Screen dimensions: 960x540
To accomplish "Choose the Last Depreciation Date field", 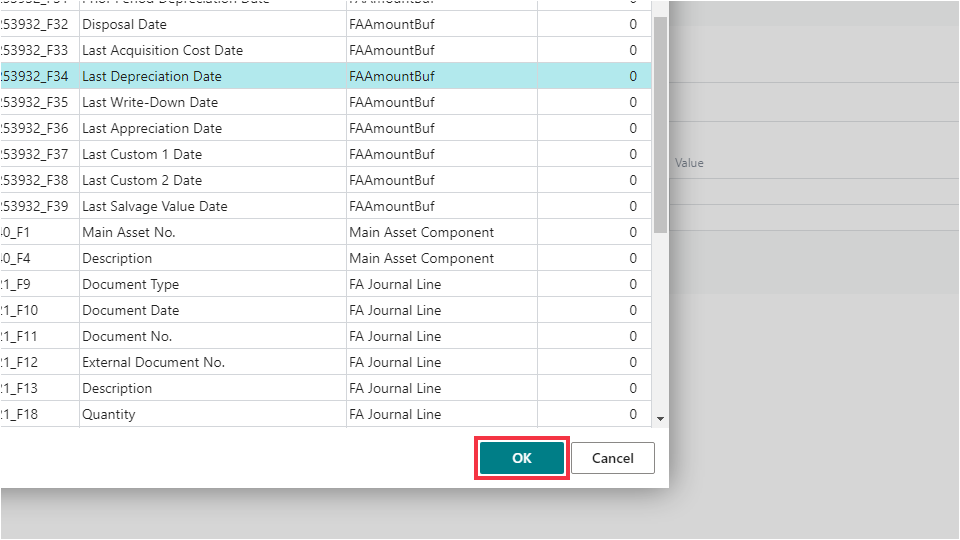I will (326, 77).
